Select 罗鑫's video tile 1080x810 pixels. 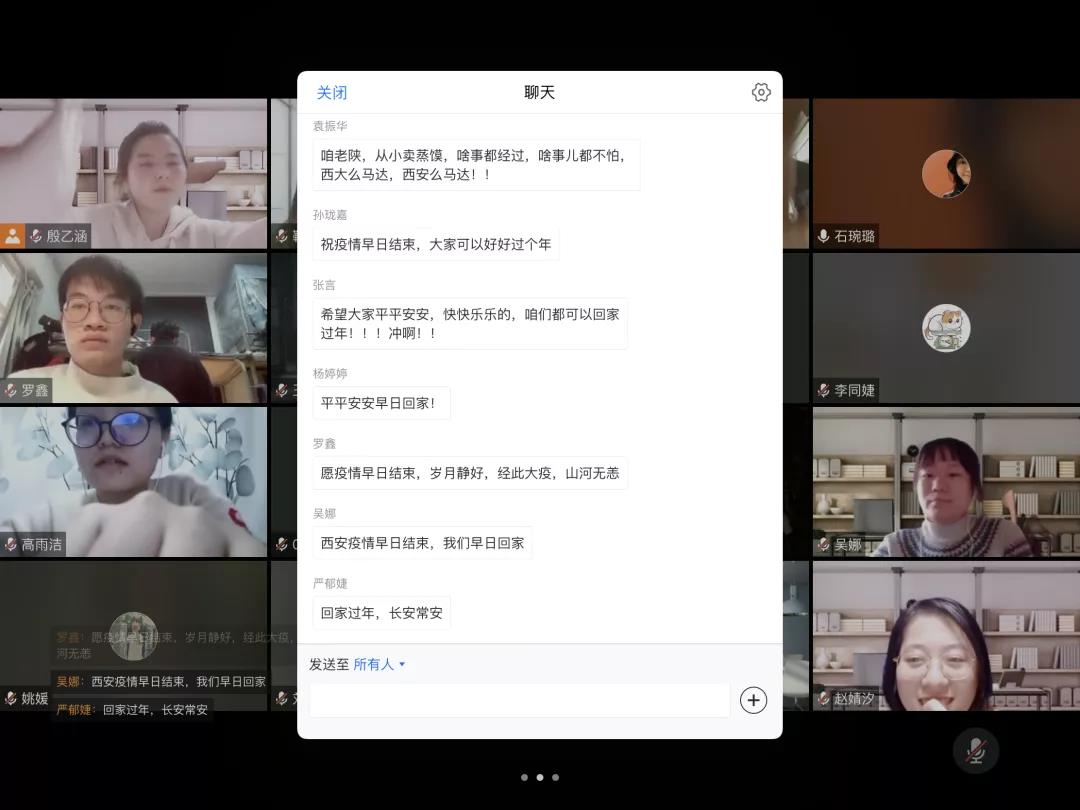tap(134, 325)
